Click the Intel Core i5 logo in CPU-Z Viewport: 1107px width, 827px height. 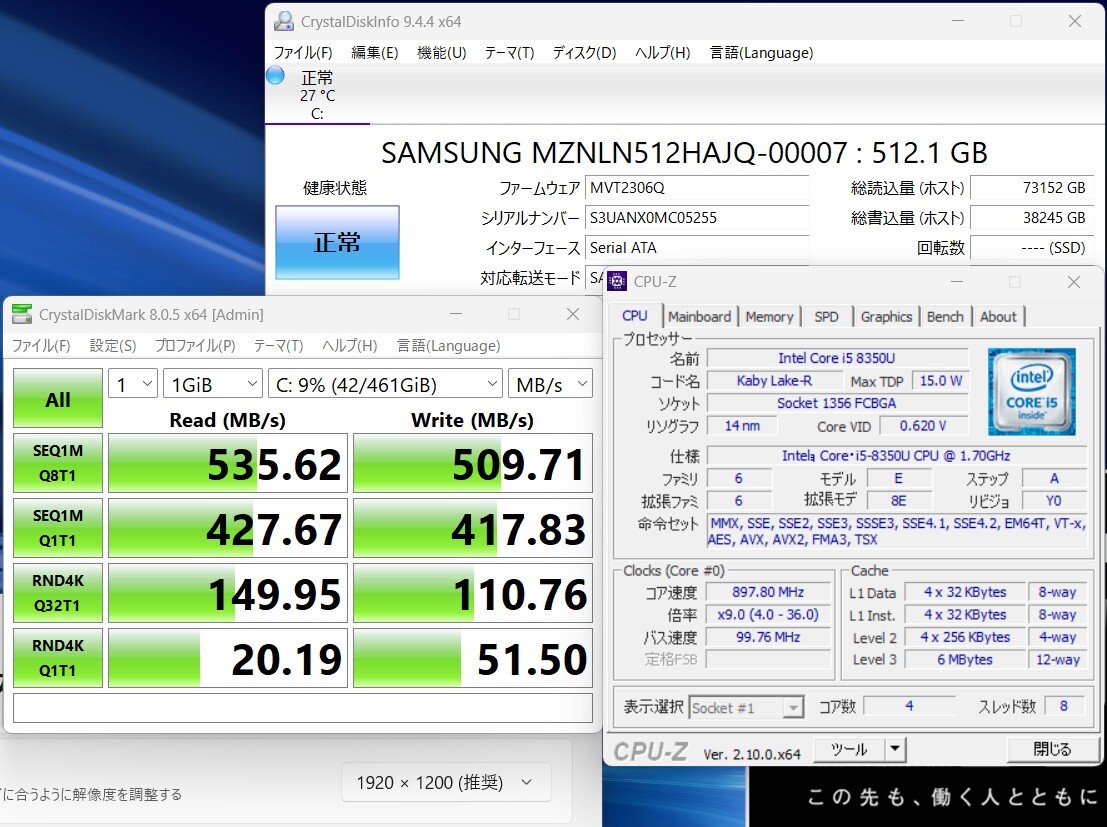tap(1031, 391)
